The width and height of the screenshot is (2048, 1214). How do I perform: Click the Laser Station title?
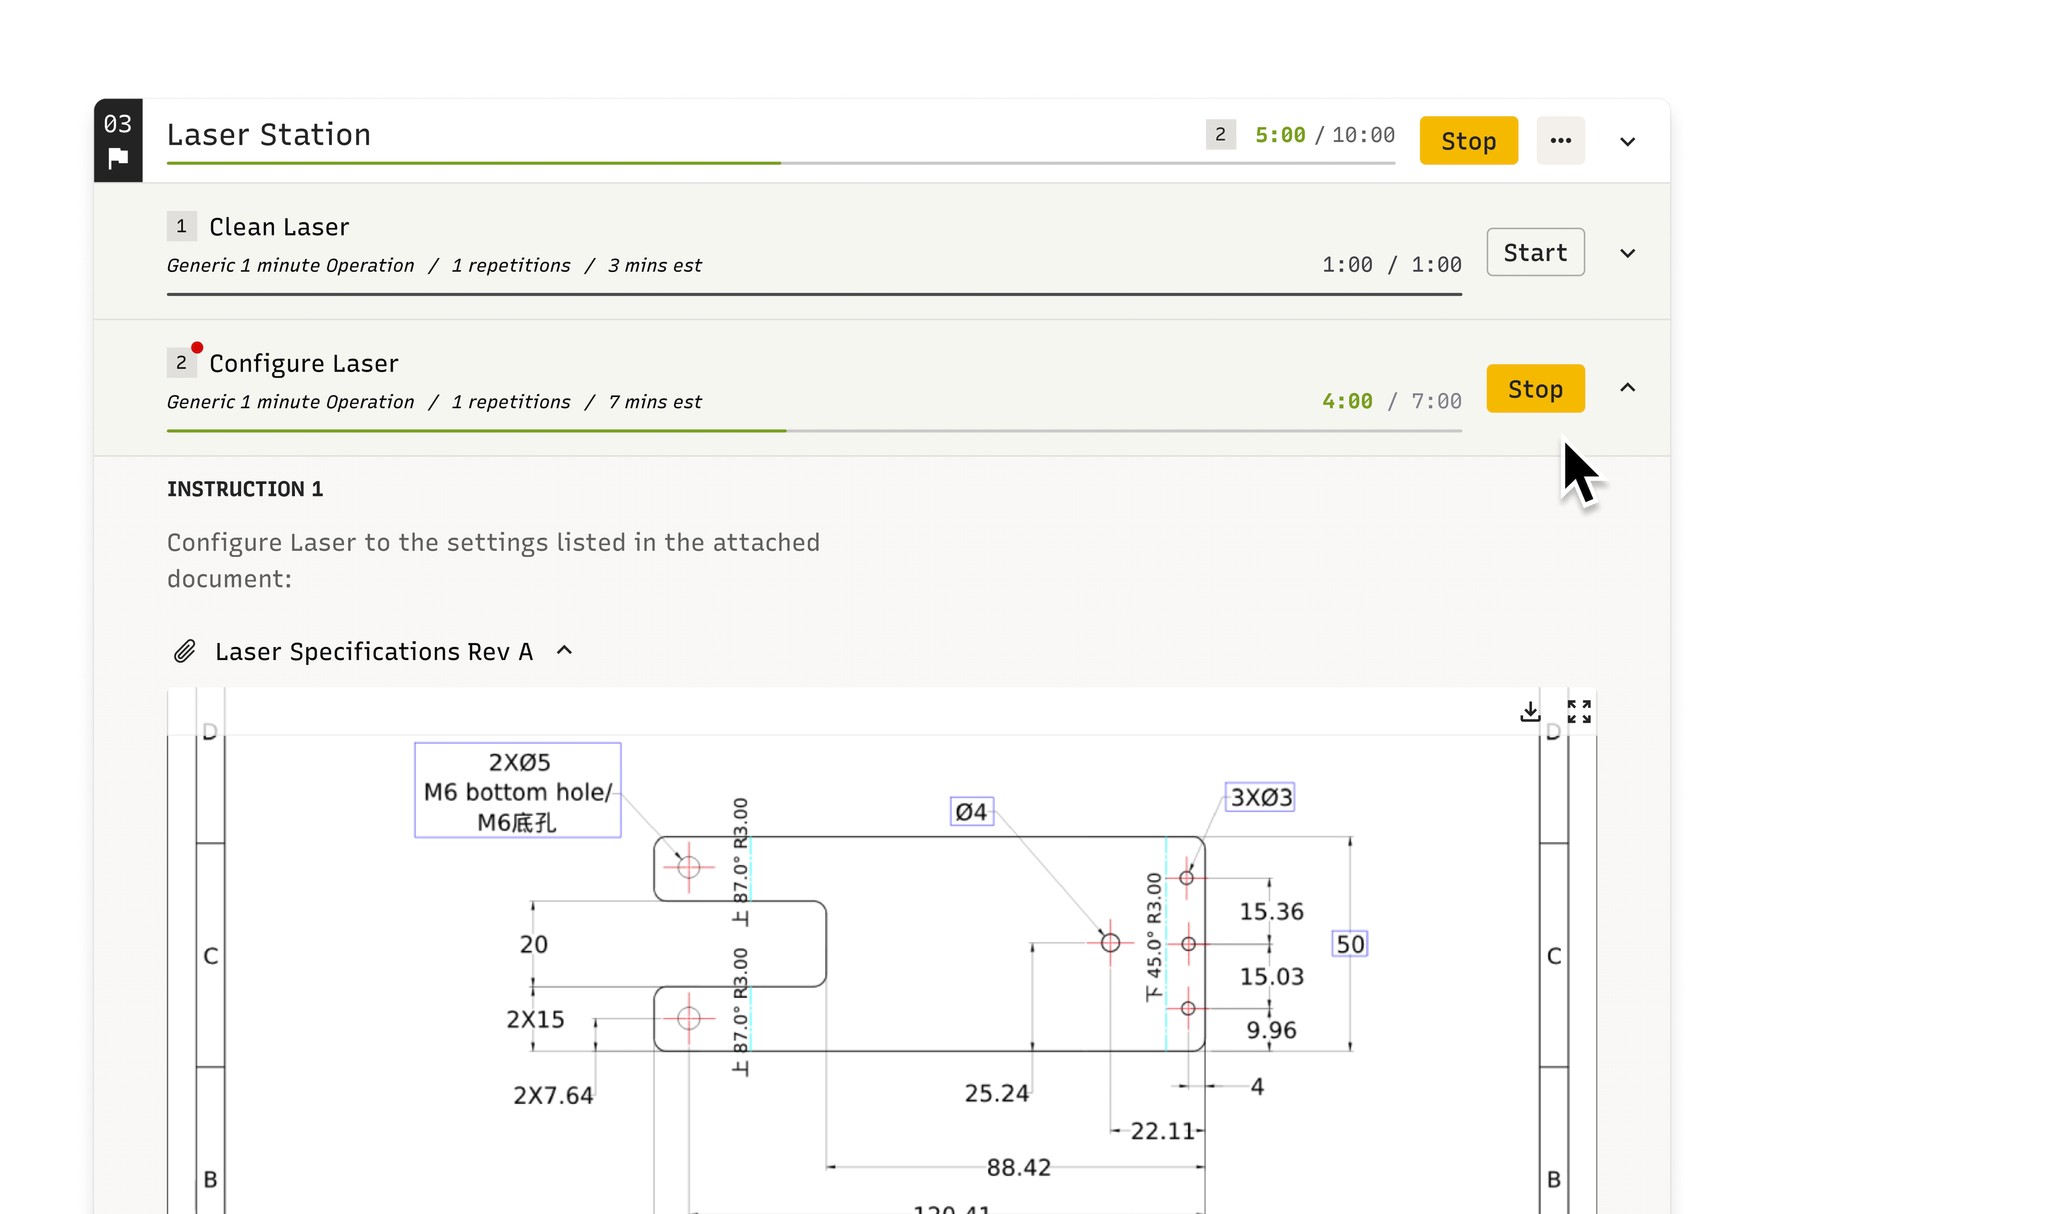tap(269, 135)
